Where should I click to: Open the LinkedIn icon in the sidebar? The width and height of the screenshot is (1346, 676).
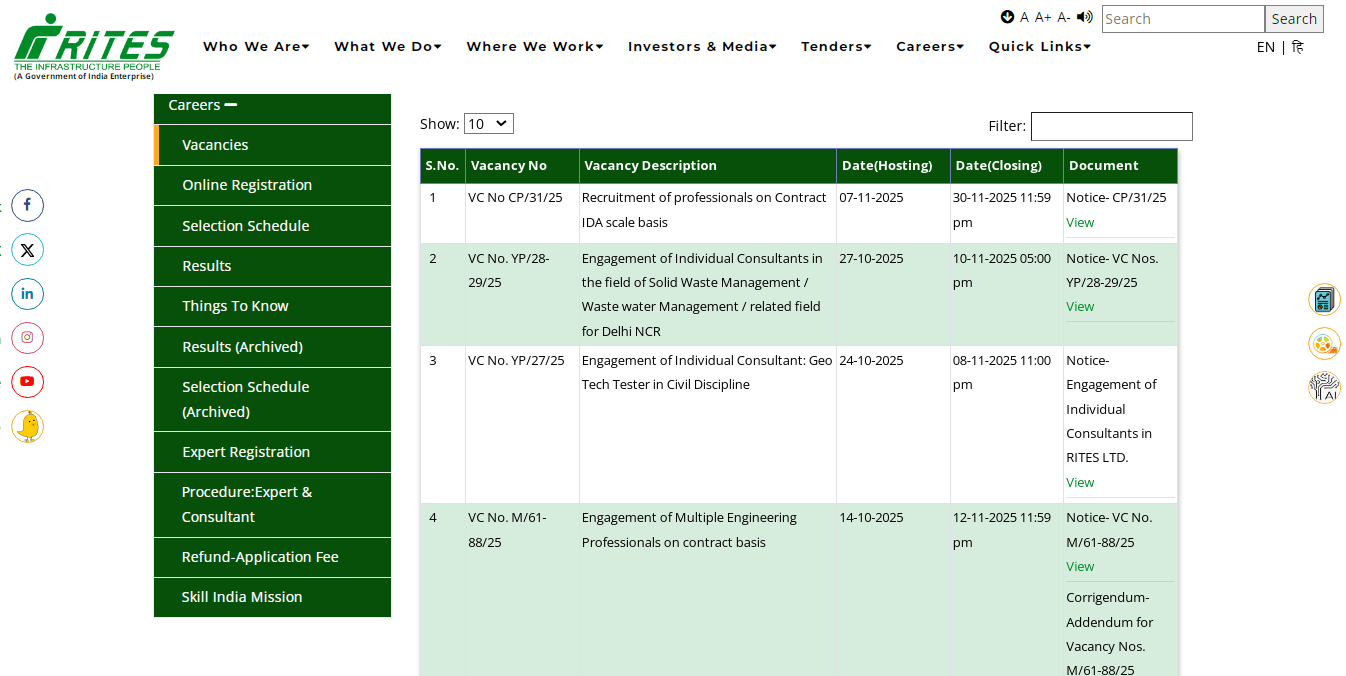point(27,294)
